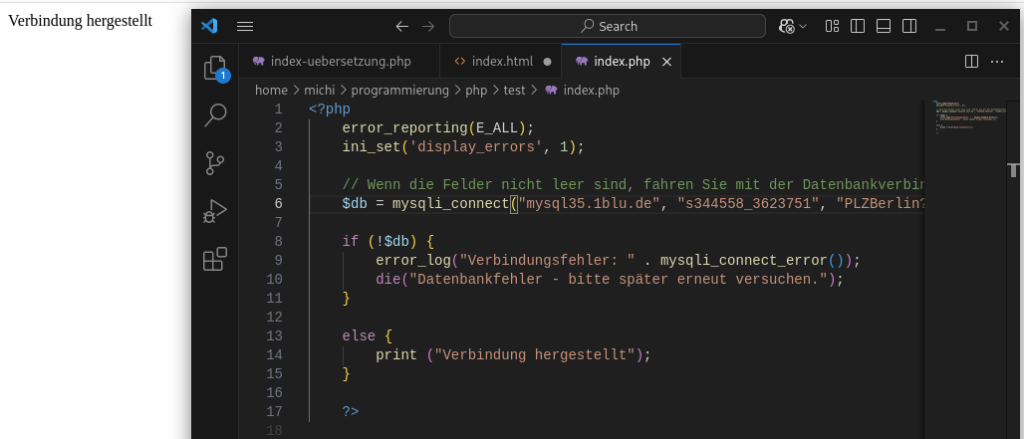Open the hamburger application menu

click(x=245, y=26)
